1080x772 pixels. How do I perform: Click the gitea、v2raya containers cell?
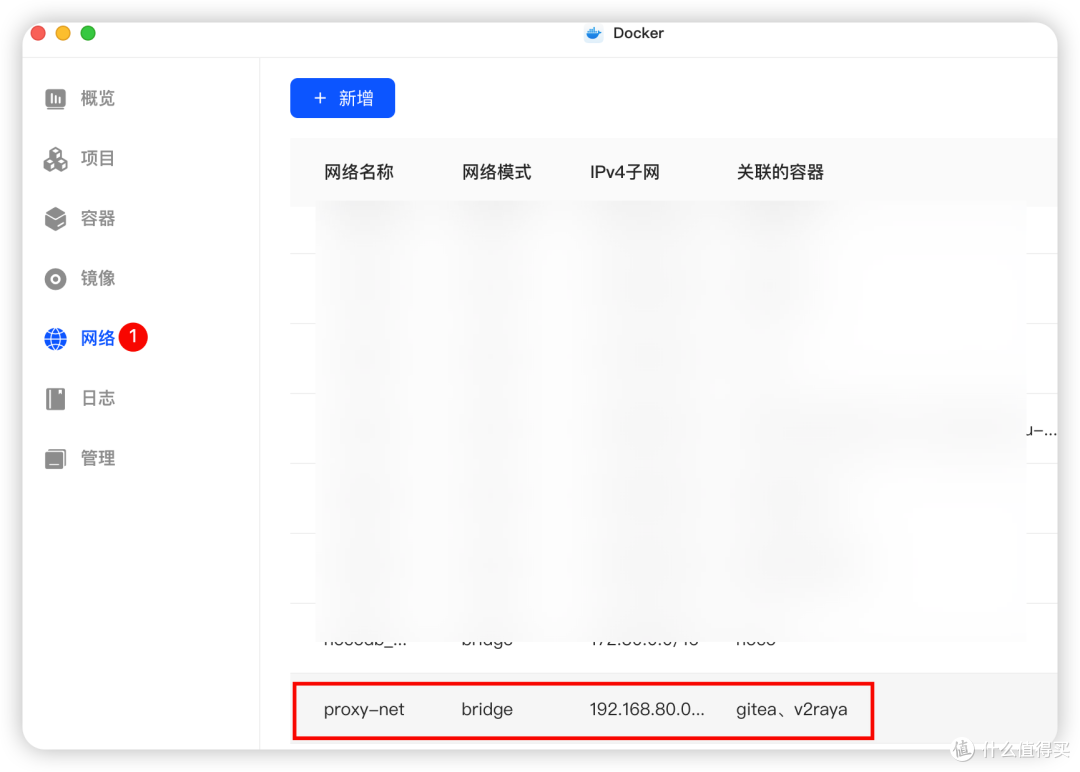[792, 709]
